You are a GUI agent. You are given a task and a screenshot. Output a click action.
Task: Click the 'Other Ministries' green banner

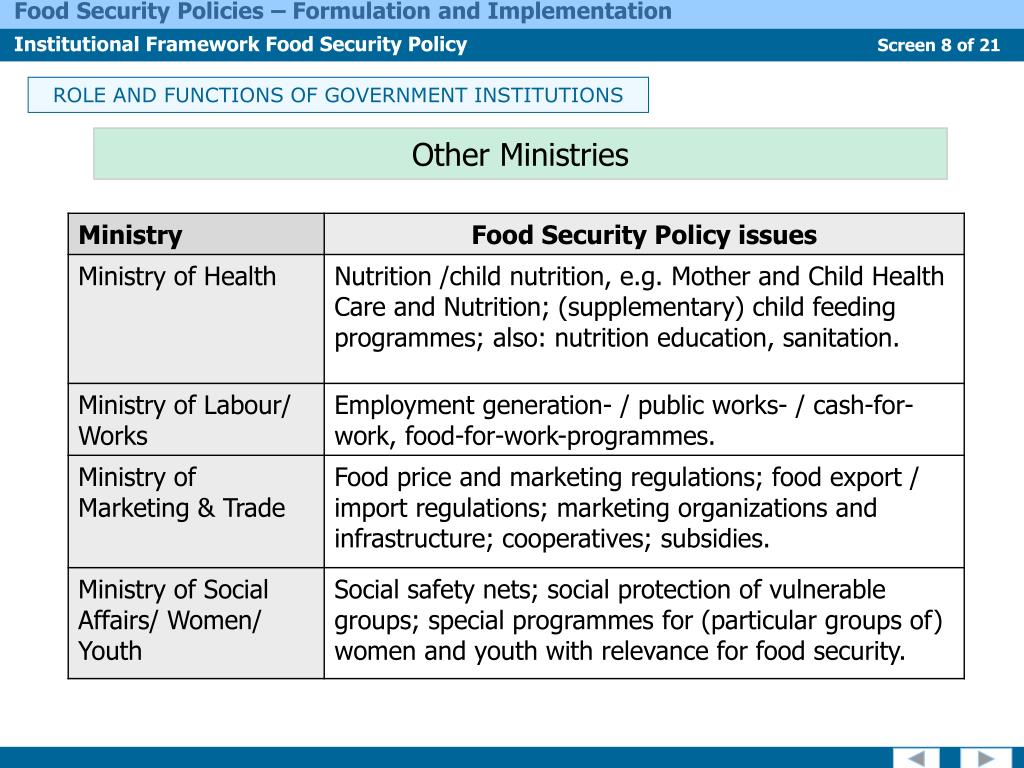coord(520,154)
